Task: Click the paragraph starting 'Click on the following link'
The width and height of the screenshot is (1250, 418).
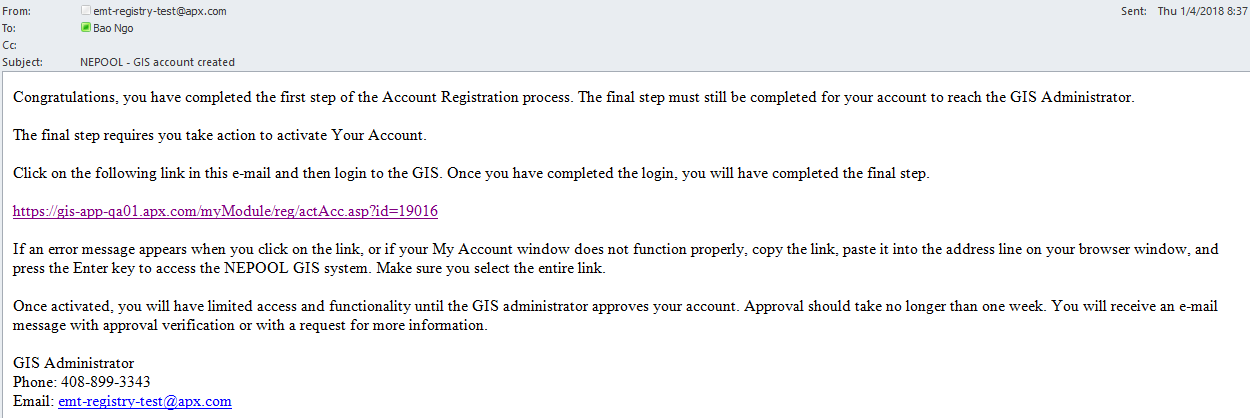Action: (x=470, y=173)
